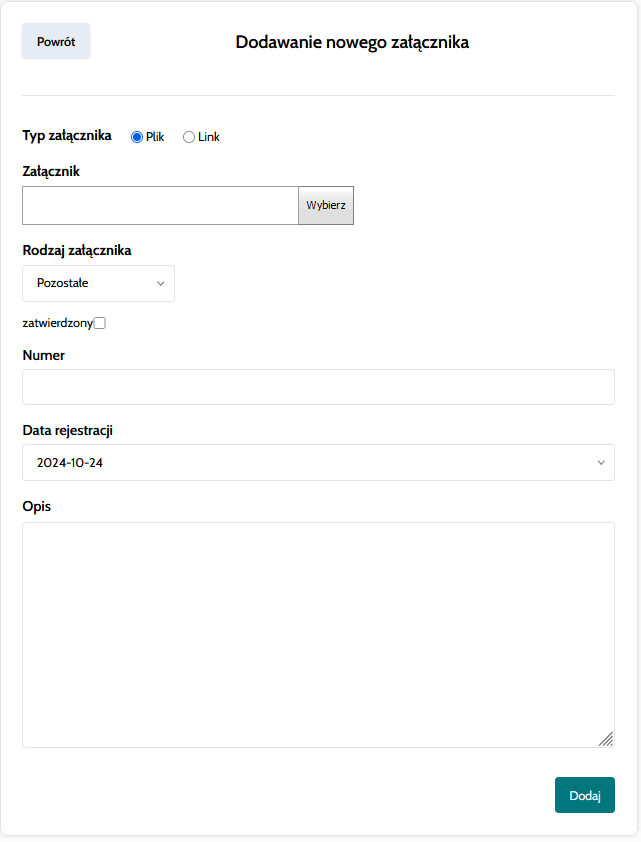This screenshot has height=842, width=641.
Task: Click the Załącznik file path field
Action: 160,205
